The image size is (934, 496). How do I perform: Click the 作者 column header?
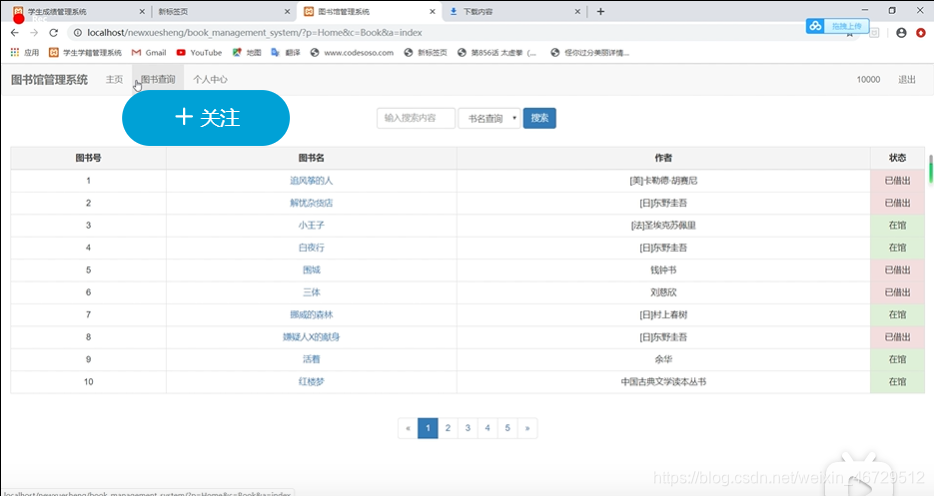(663, 158)
